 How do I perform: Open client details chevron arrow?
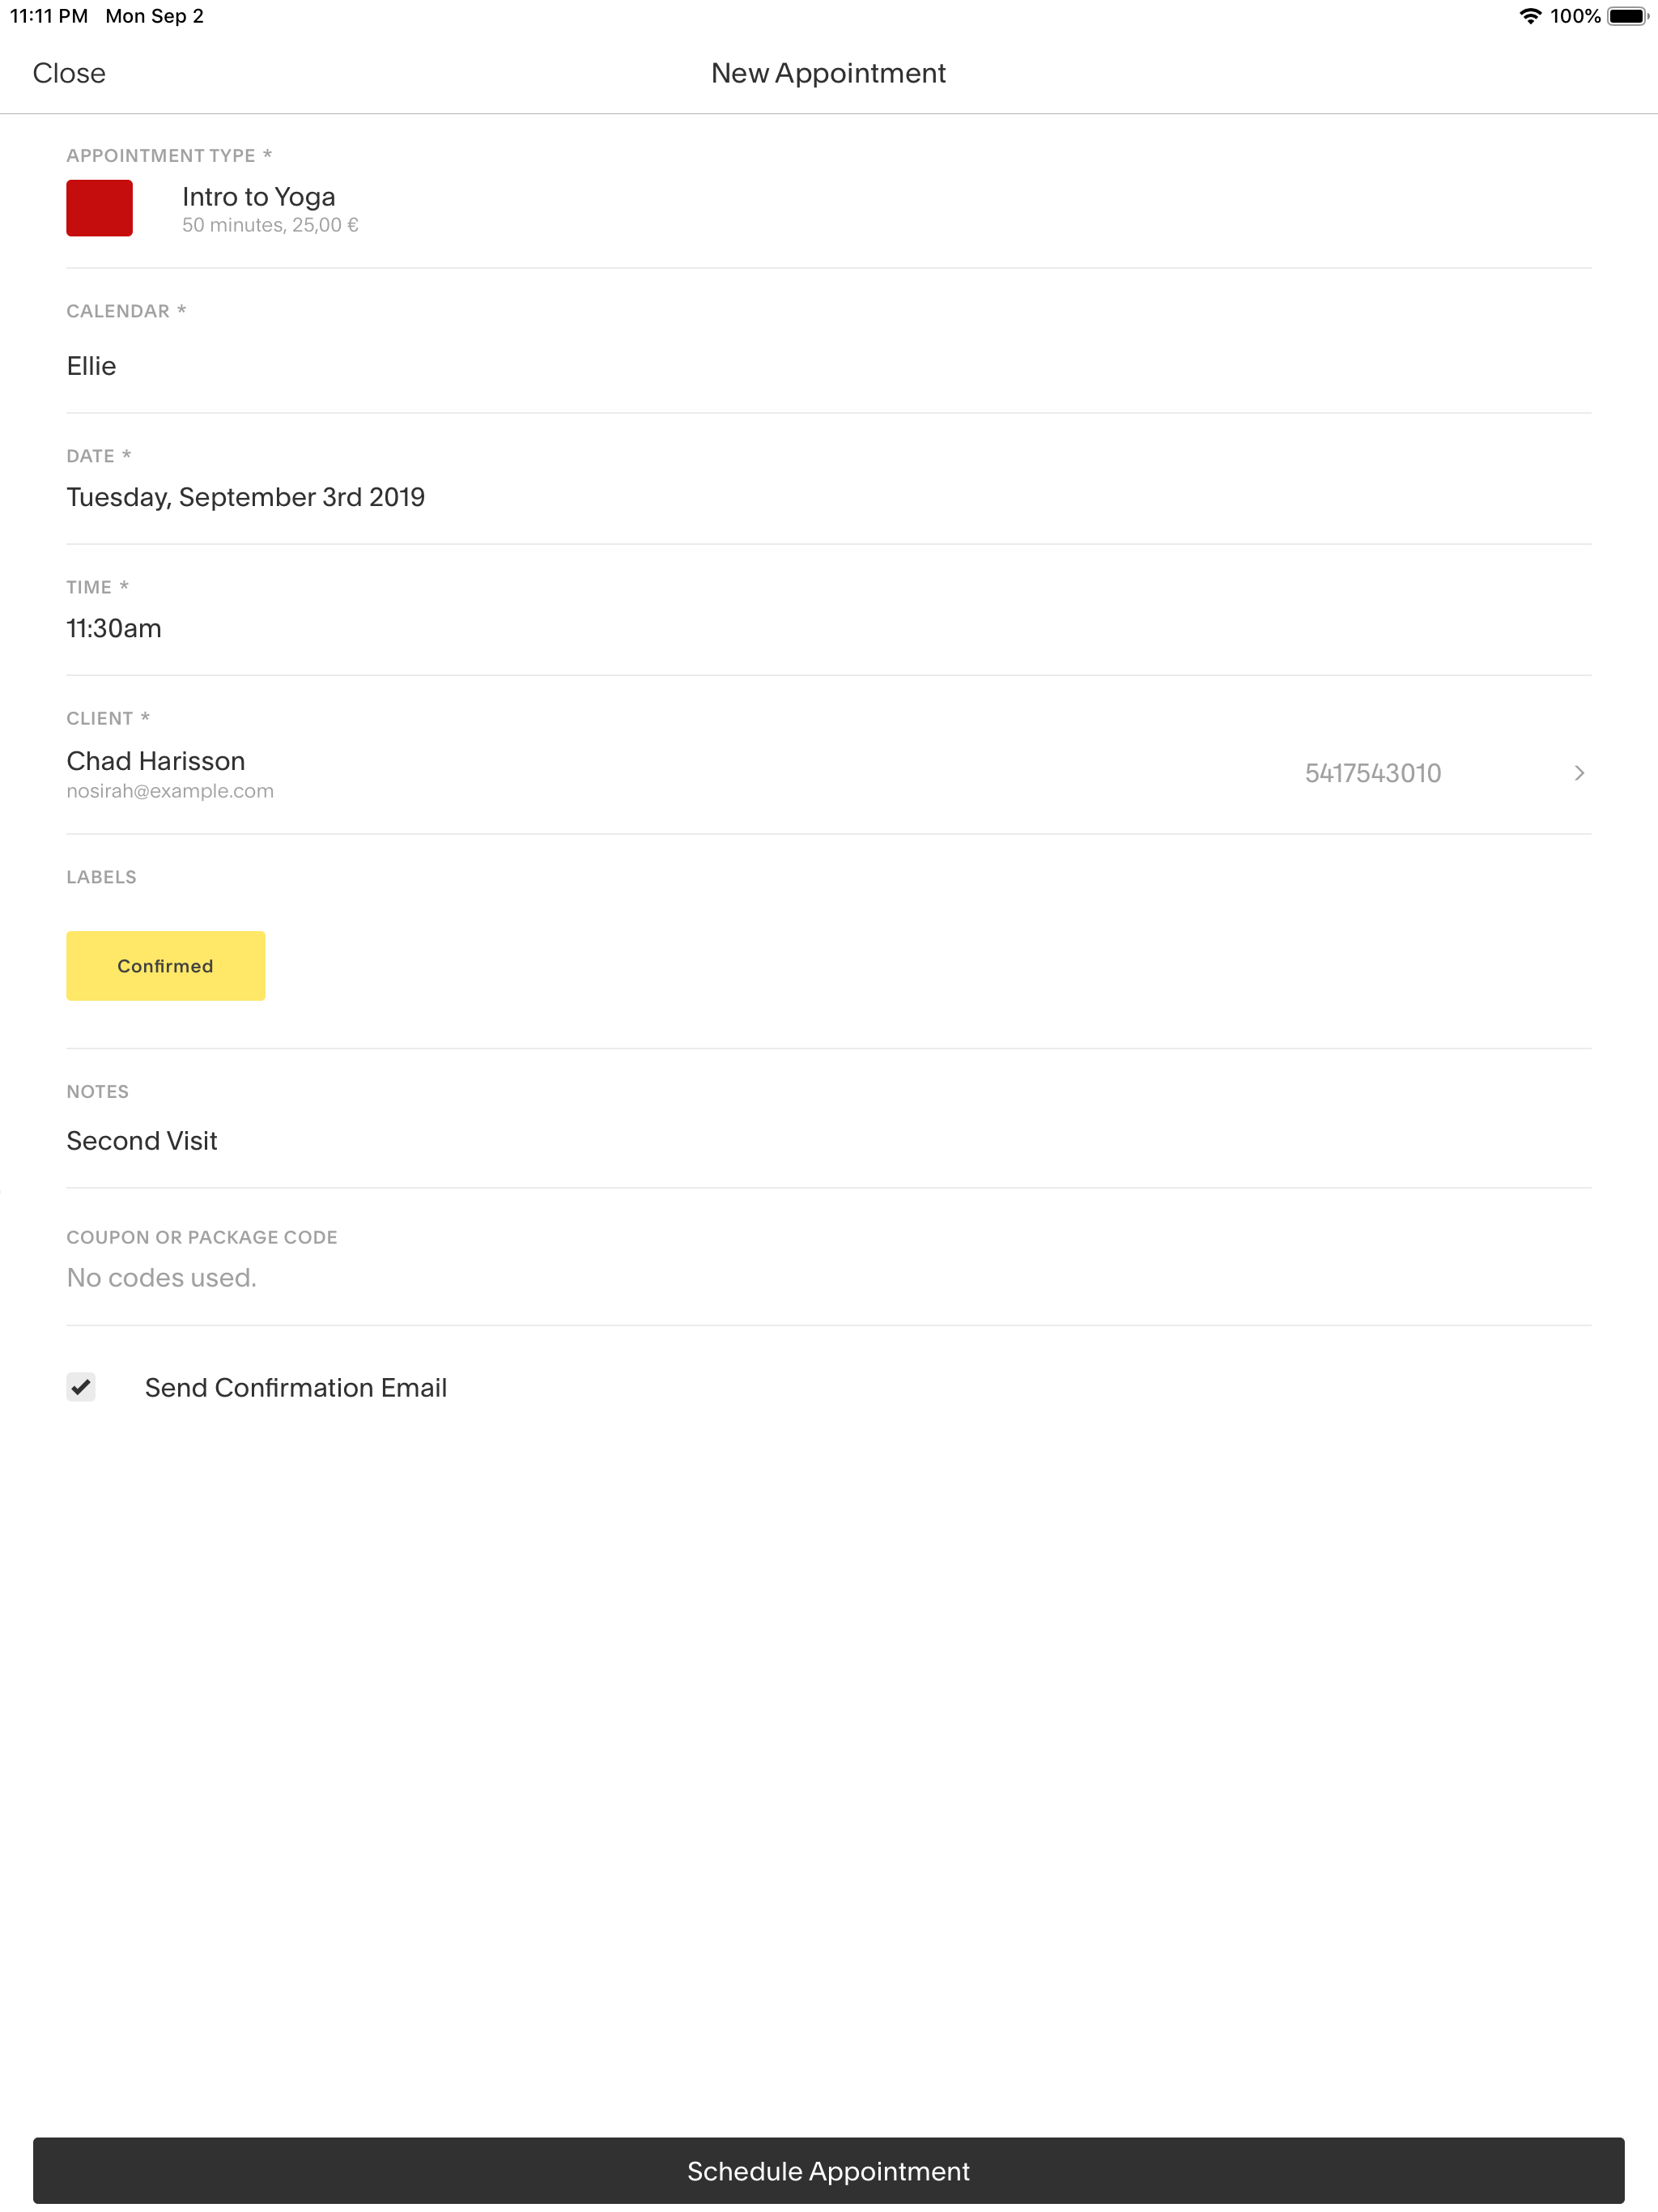pyautogui.click(x=1579, y=773)
